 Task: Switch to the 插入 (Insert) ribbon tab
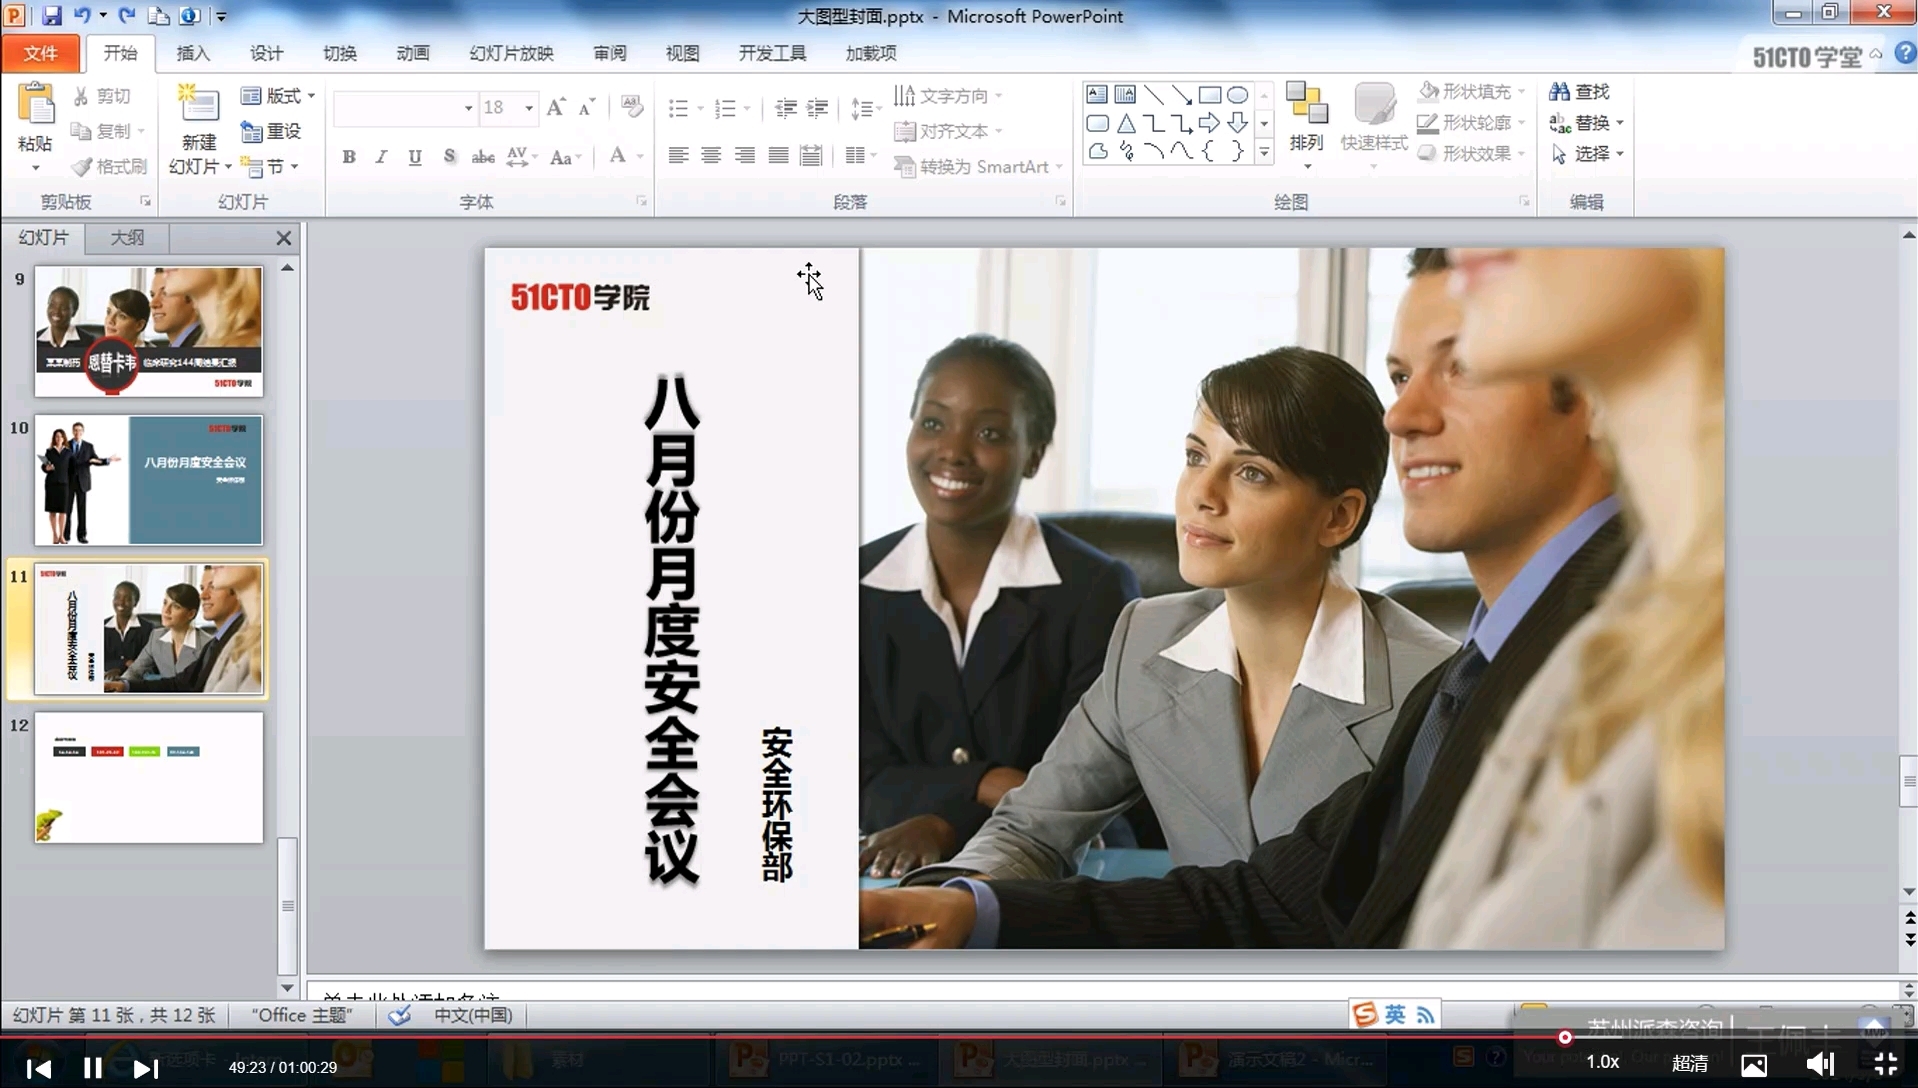pos(192,53)
